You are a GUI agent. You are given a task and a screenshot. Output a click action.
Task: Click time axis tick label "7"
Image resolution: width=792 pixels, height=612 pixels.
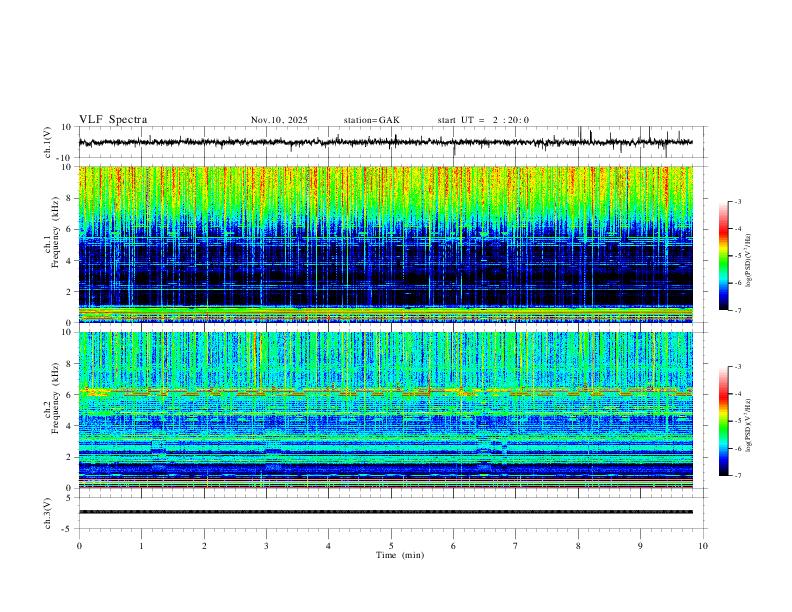pos(516,546)
